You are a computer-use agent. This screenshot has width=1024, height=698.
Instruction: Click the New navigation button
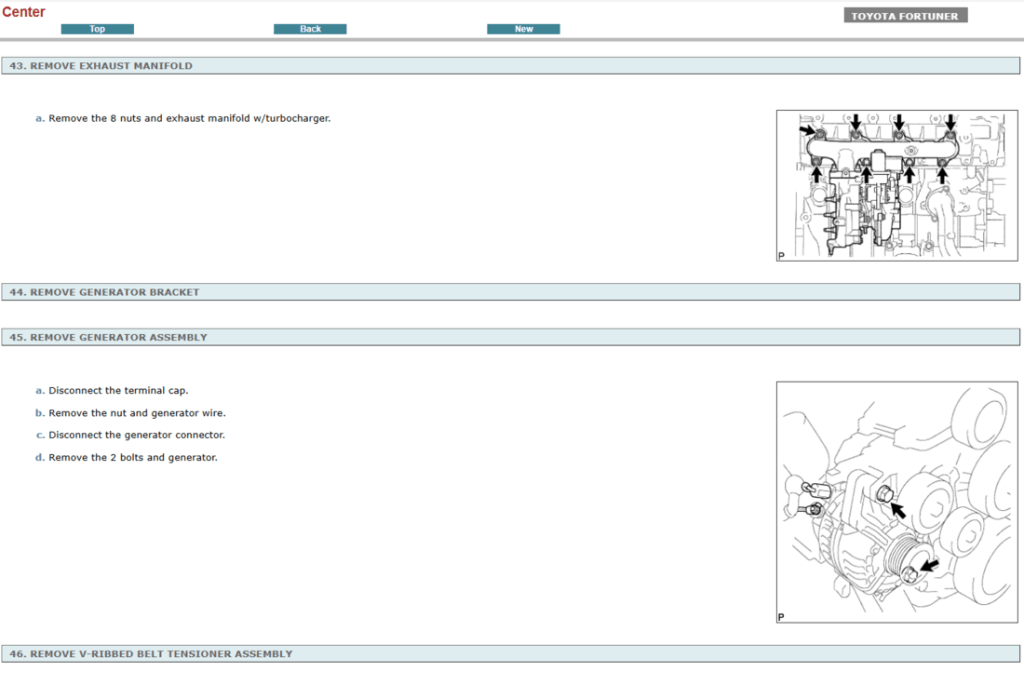[523, 29]
